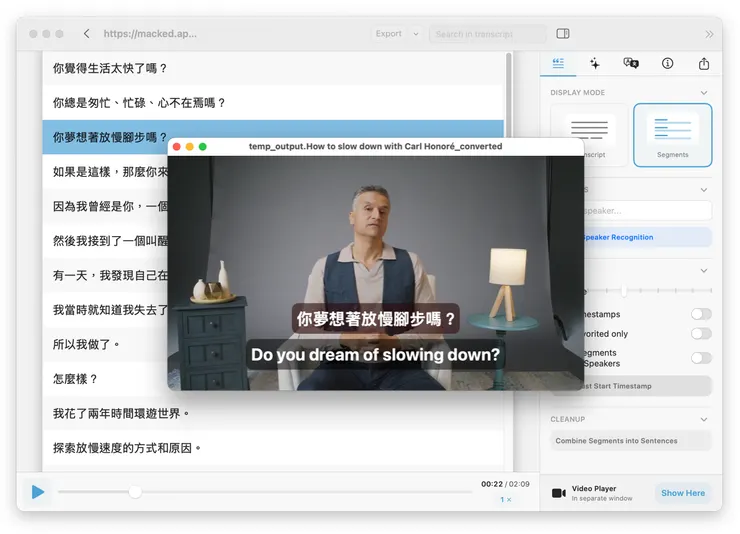The image size is (740, 534).
Task: Click the 1× playback speed control
Action: click(x=505, y=500)
